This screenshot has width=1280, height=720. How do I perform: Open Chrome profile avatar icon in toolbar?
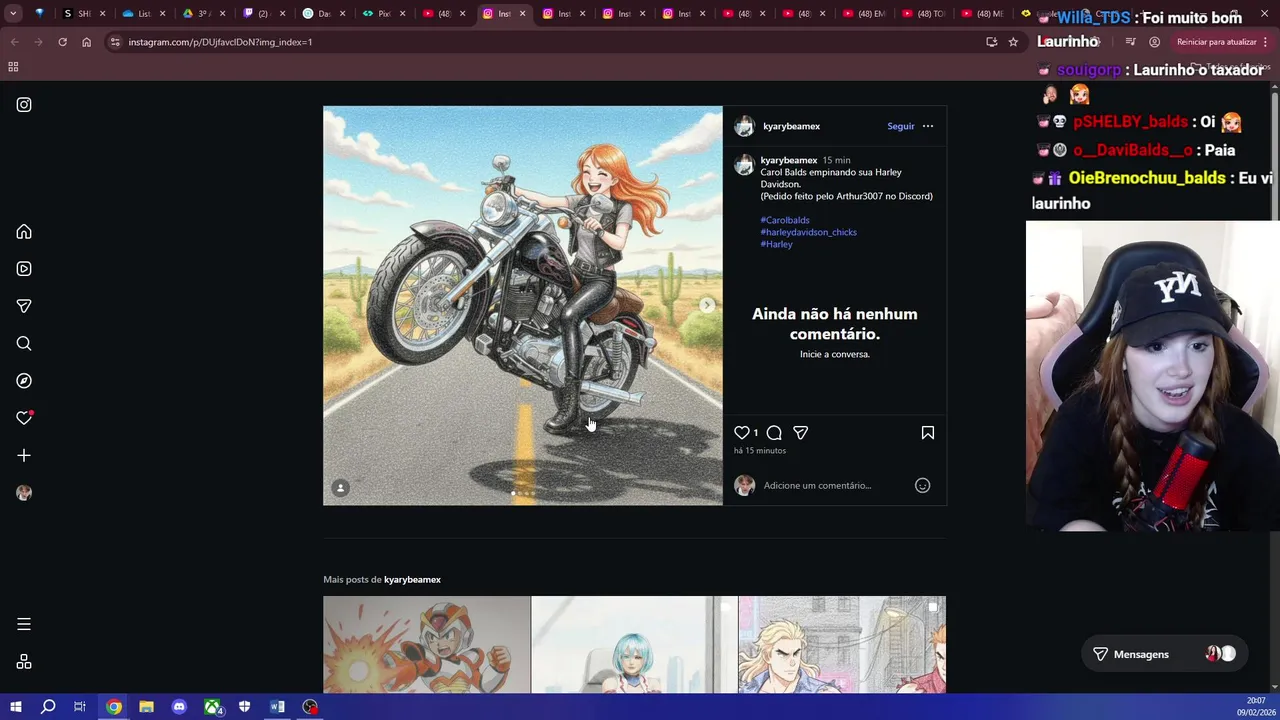tap(1154, 42)
